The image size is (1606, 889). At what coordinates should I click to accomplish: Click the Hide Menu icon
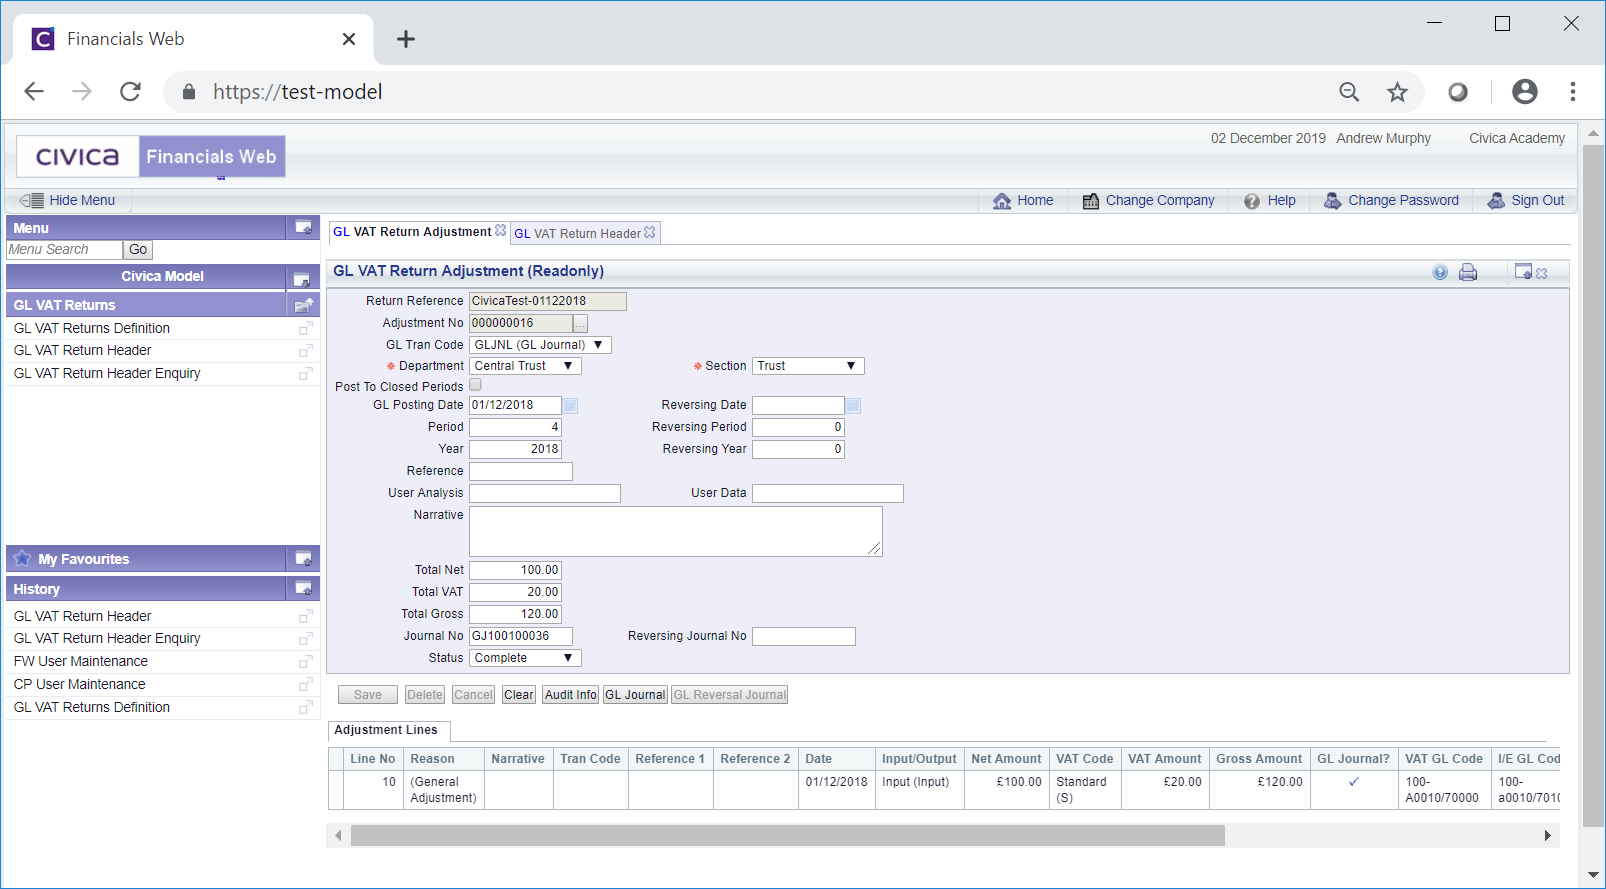coord(32,200)
